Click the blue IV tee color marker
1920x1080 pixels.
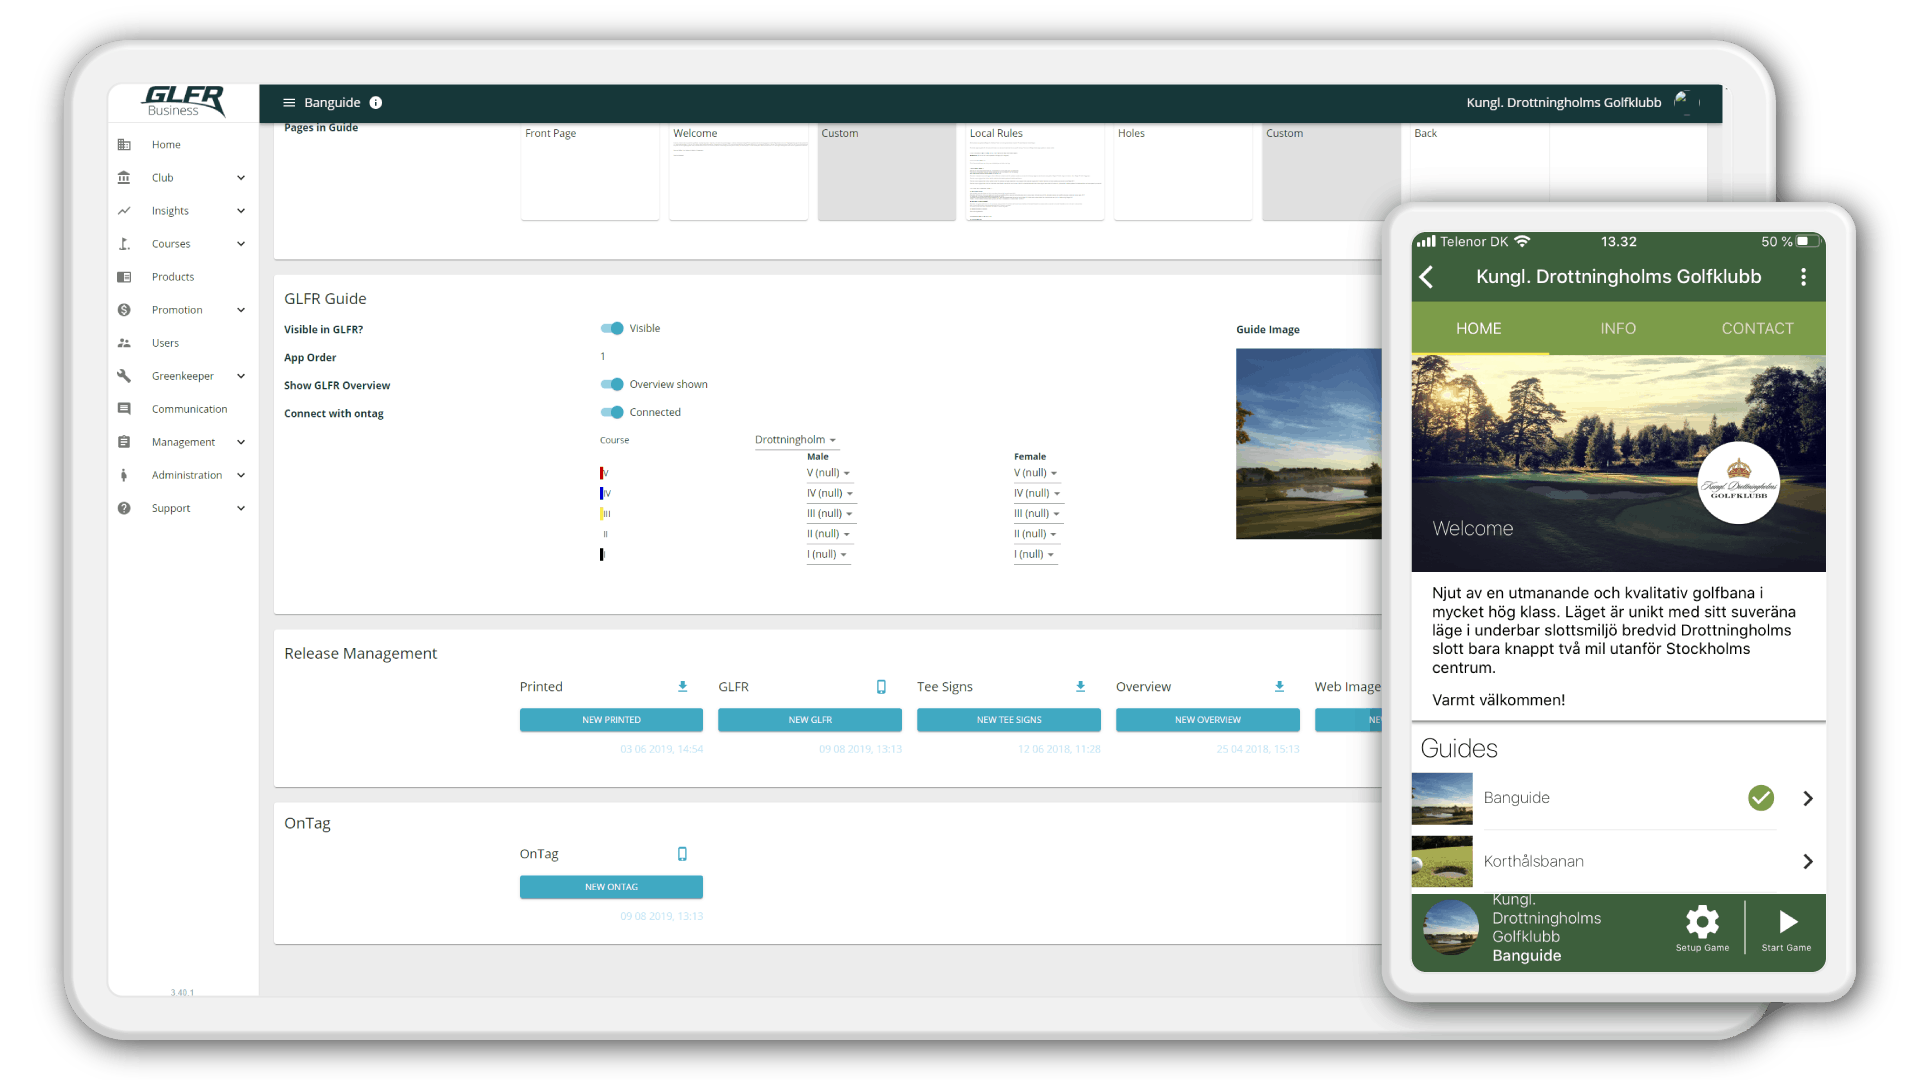point(604,493)
